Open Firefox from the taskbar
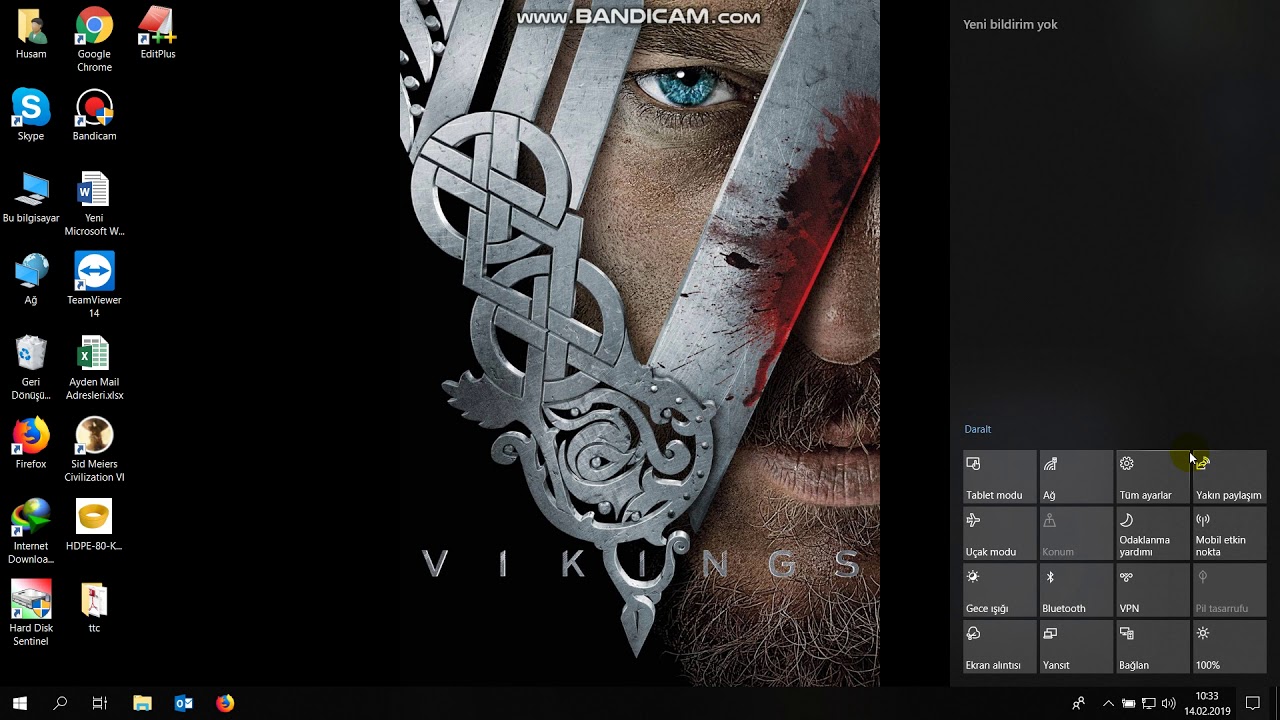This screenshot has height=720, width=1280. [225, 703]
